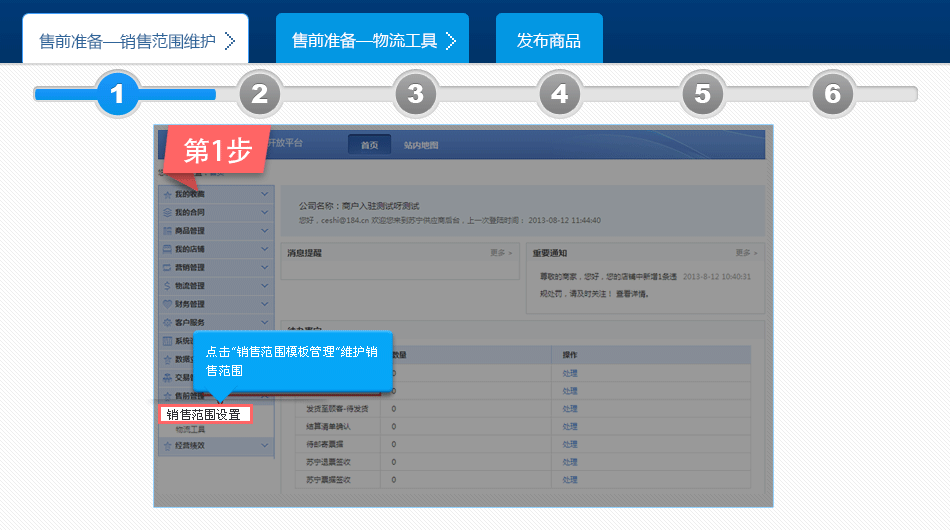
Task: Expand the 营销管理 section chevron
Action: (265, 267)
